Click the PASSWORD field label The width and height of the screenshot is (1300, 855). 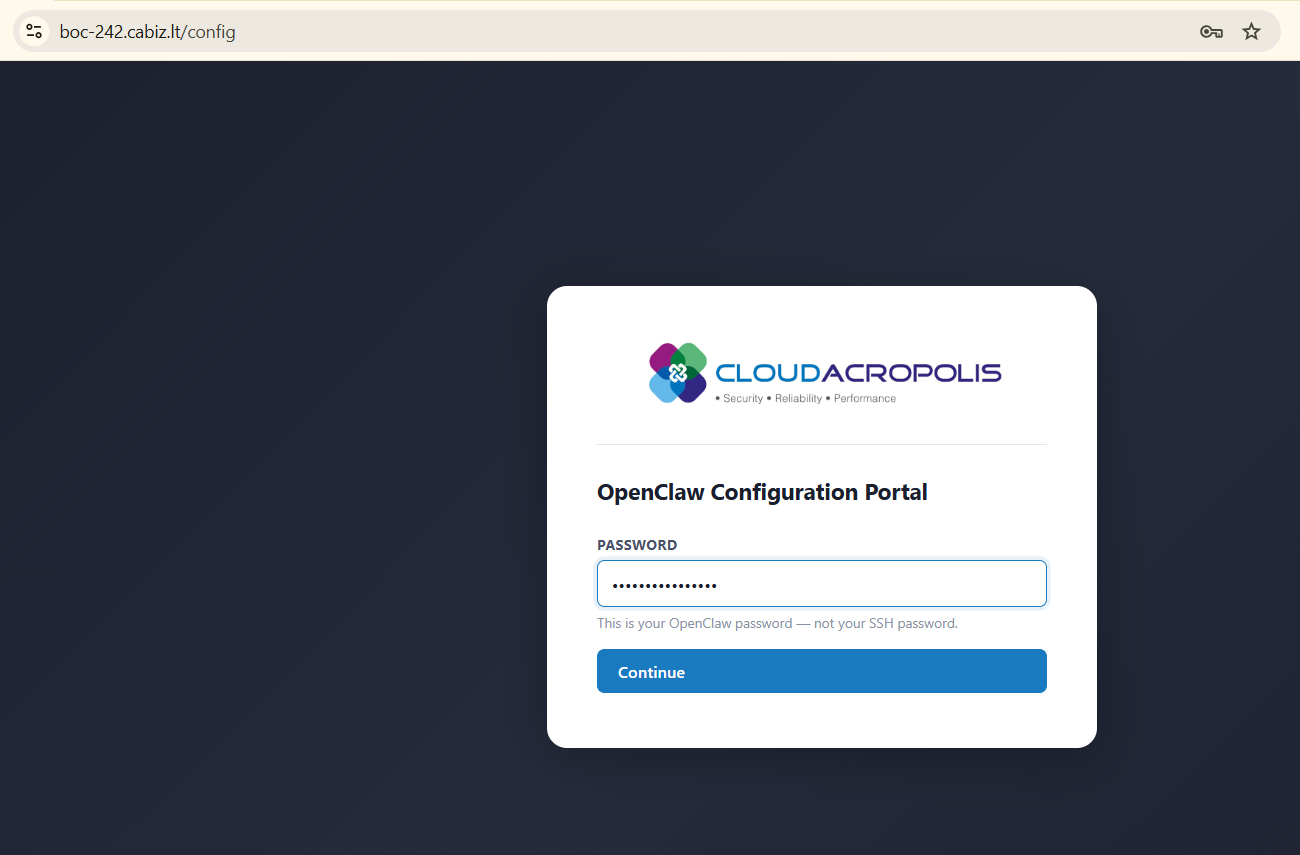coord(637,545)
